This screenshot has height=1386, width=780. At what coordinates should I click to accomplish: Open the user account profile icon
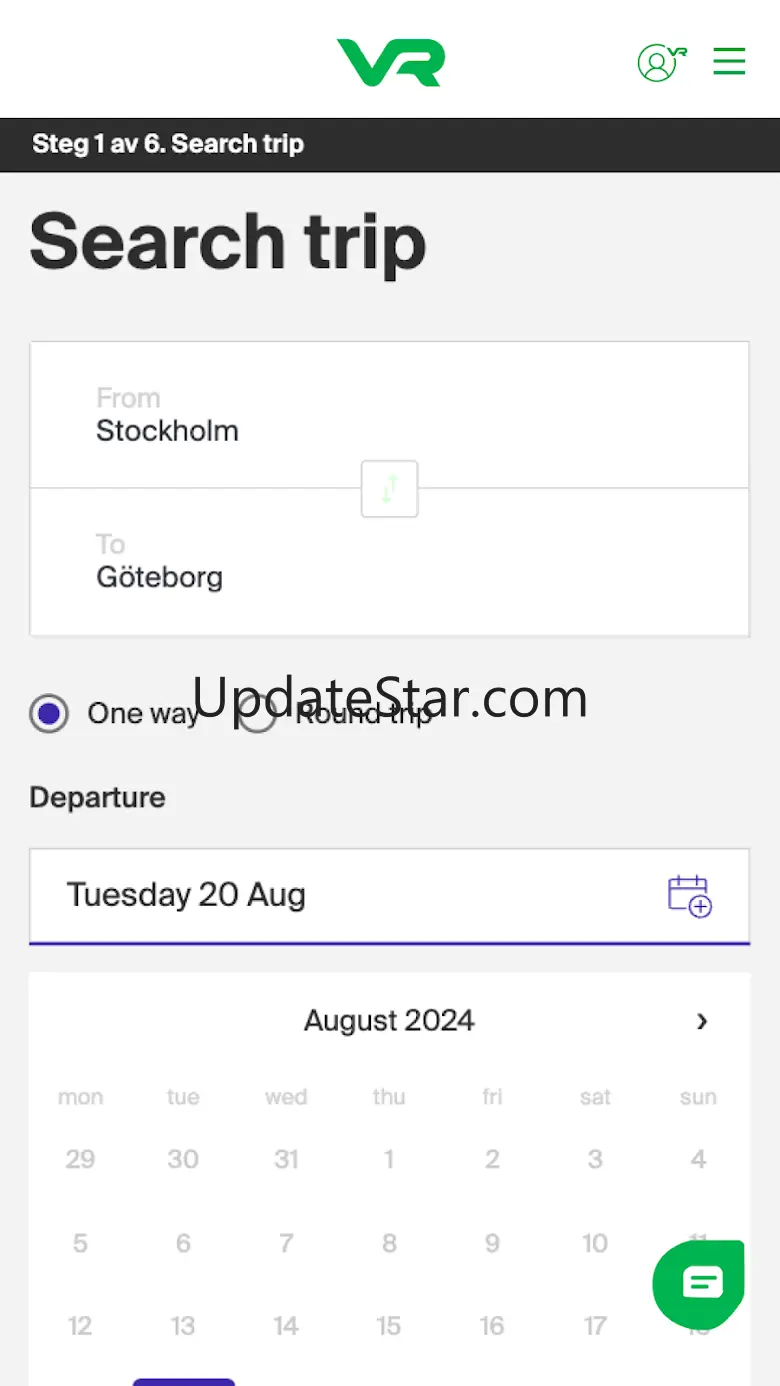pos(660,62)
